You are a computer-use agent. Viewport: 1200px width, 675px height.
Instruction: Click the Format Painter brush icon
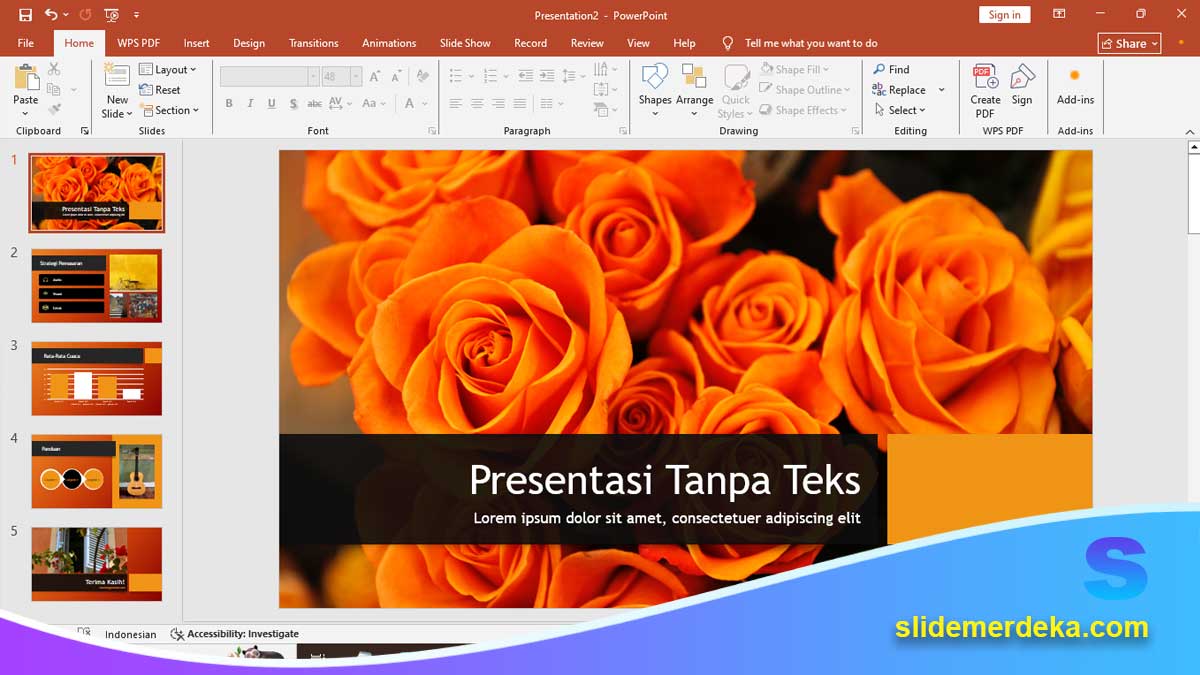pos(54,109)
